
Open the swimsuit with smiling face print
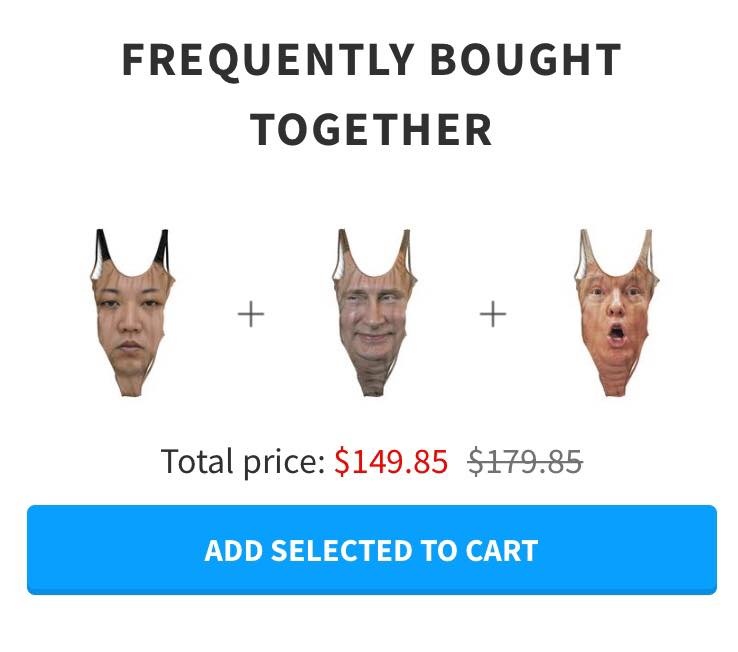tap(375, 313)
